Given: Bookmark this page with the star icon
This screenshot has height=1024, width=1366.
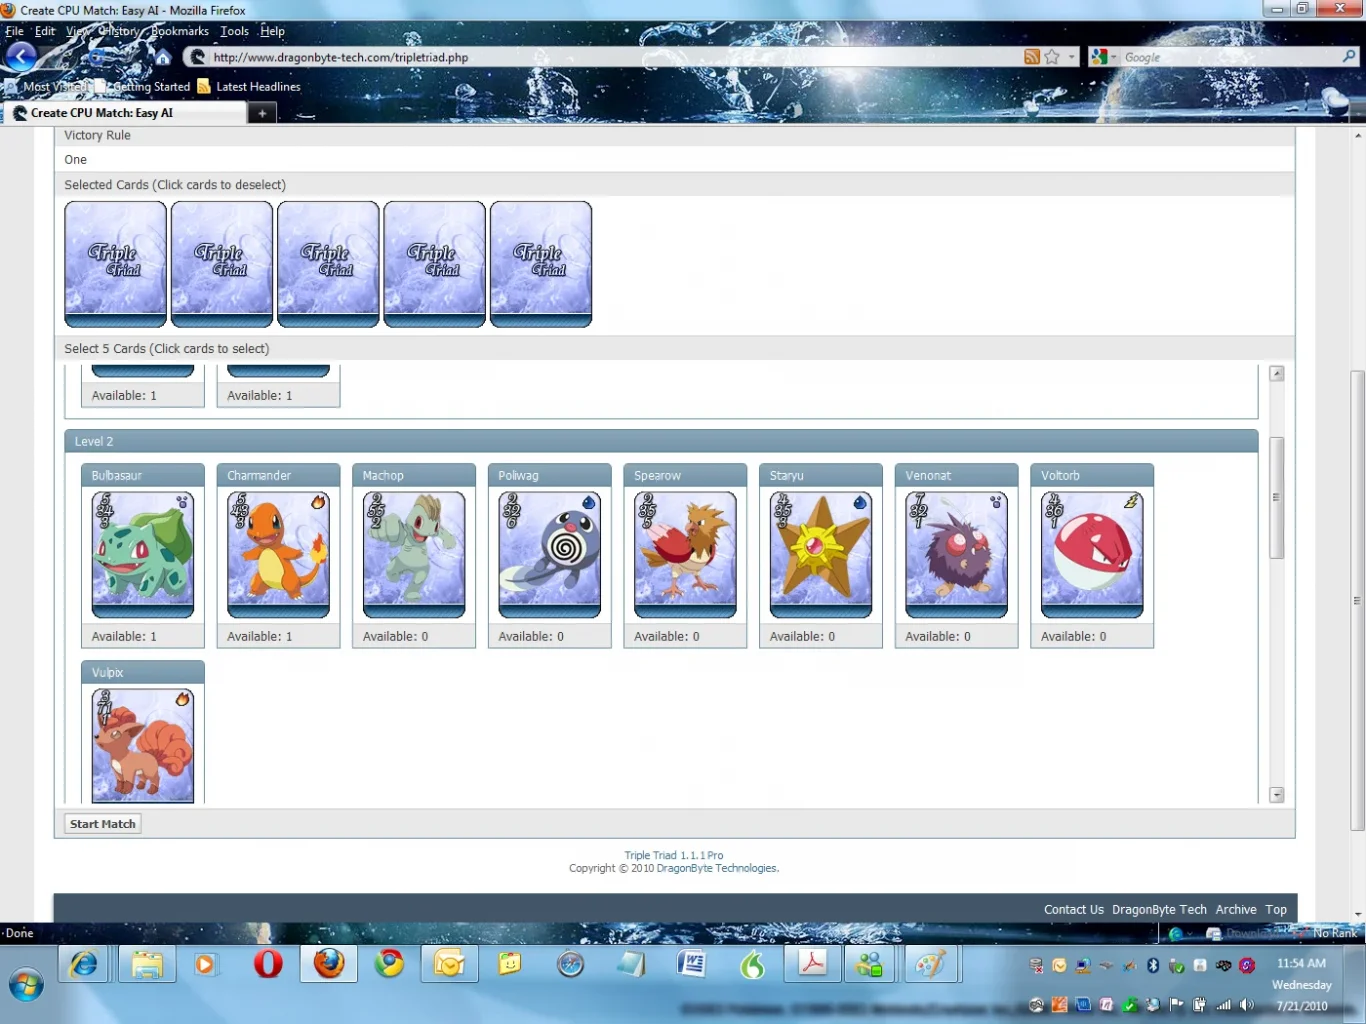Looking at the screenshot, I should tap(1052, 57).
